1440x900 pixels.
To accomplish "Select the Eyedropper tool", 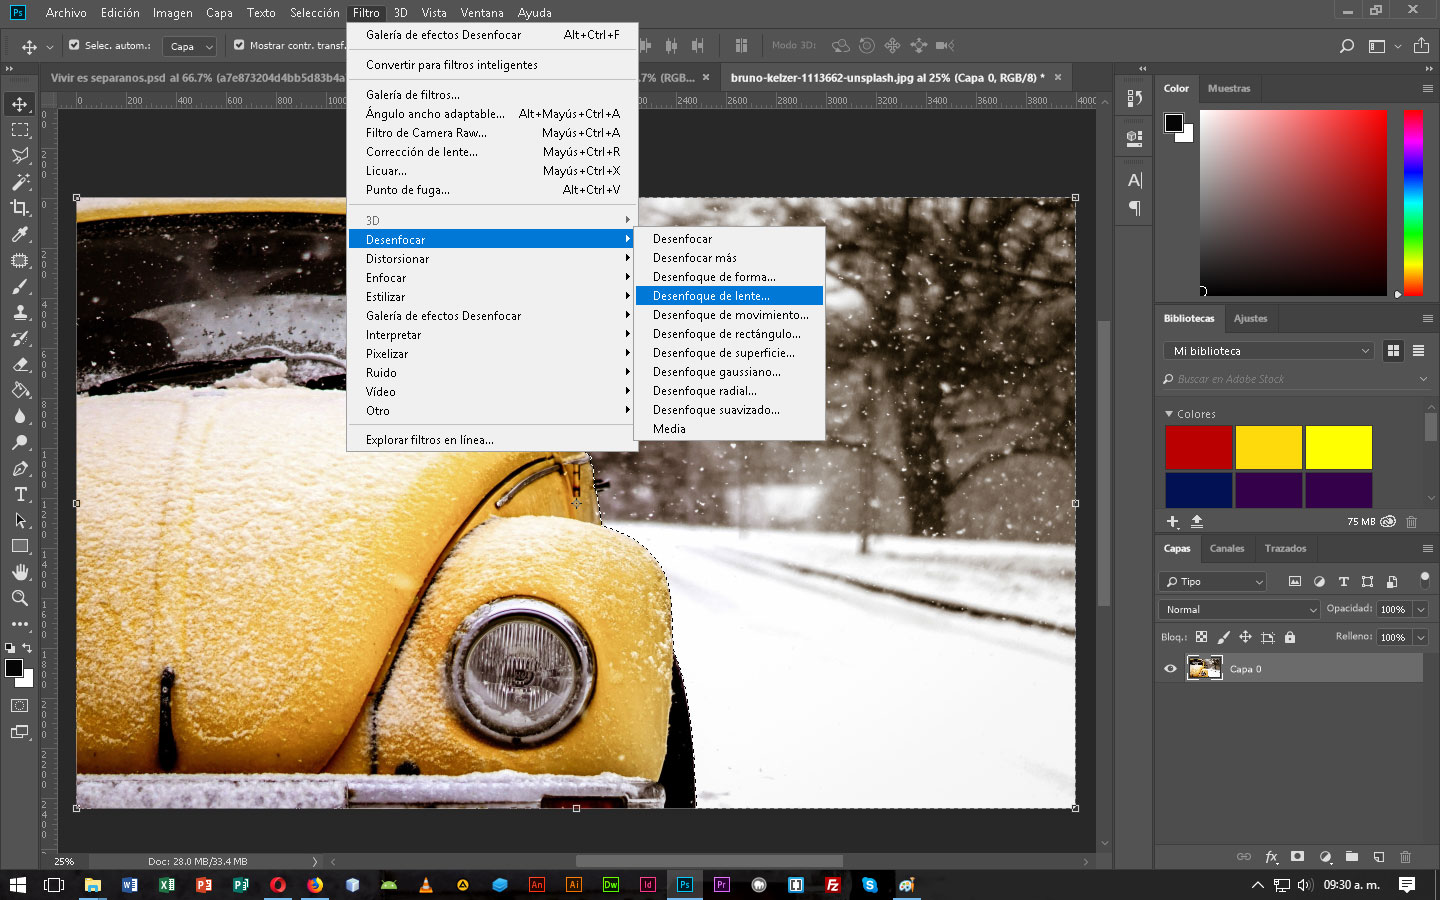I will click(x=20, y=234).
